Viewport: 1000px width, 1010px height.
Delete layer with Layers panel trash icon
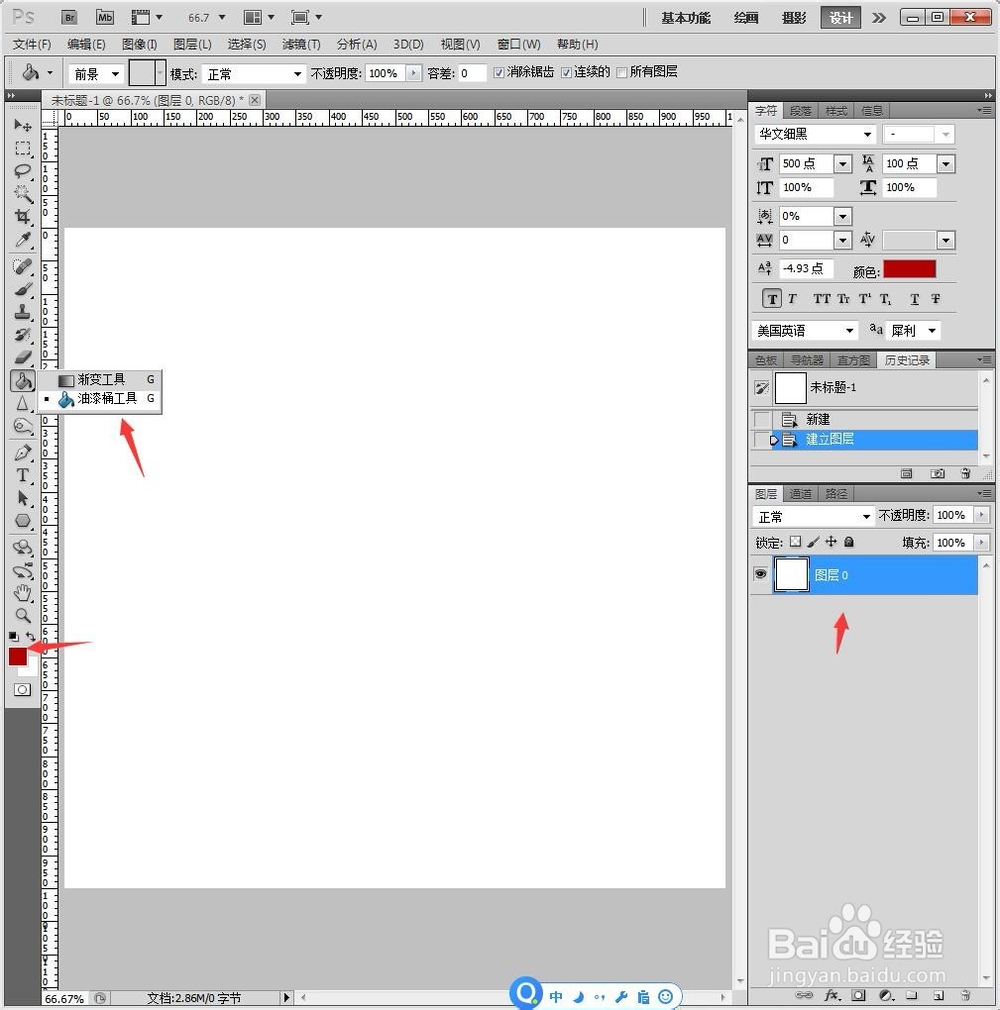965,995
